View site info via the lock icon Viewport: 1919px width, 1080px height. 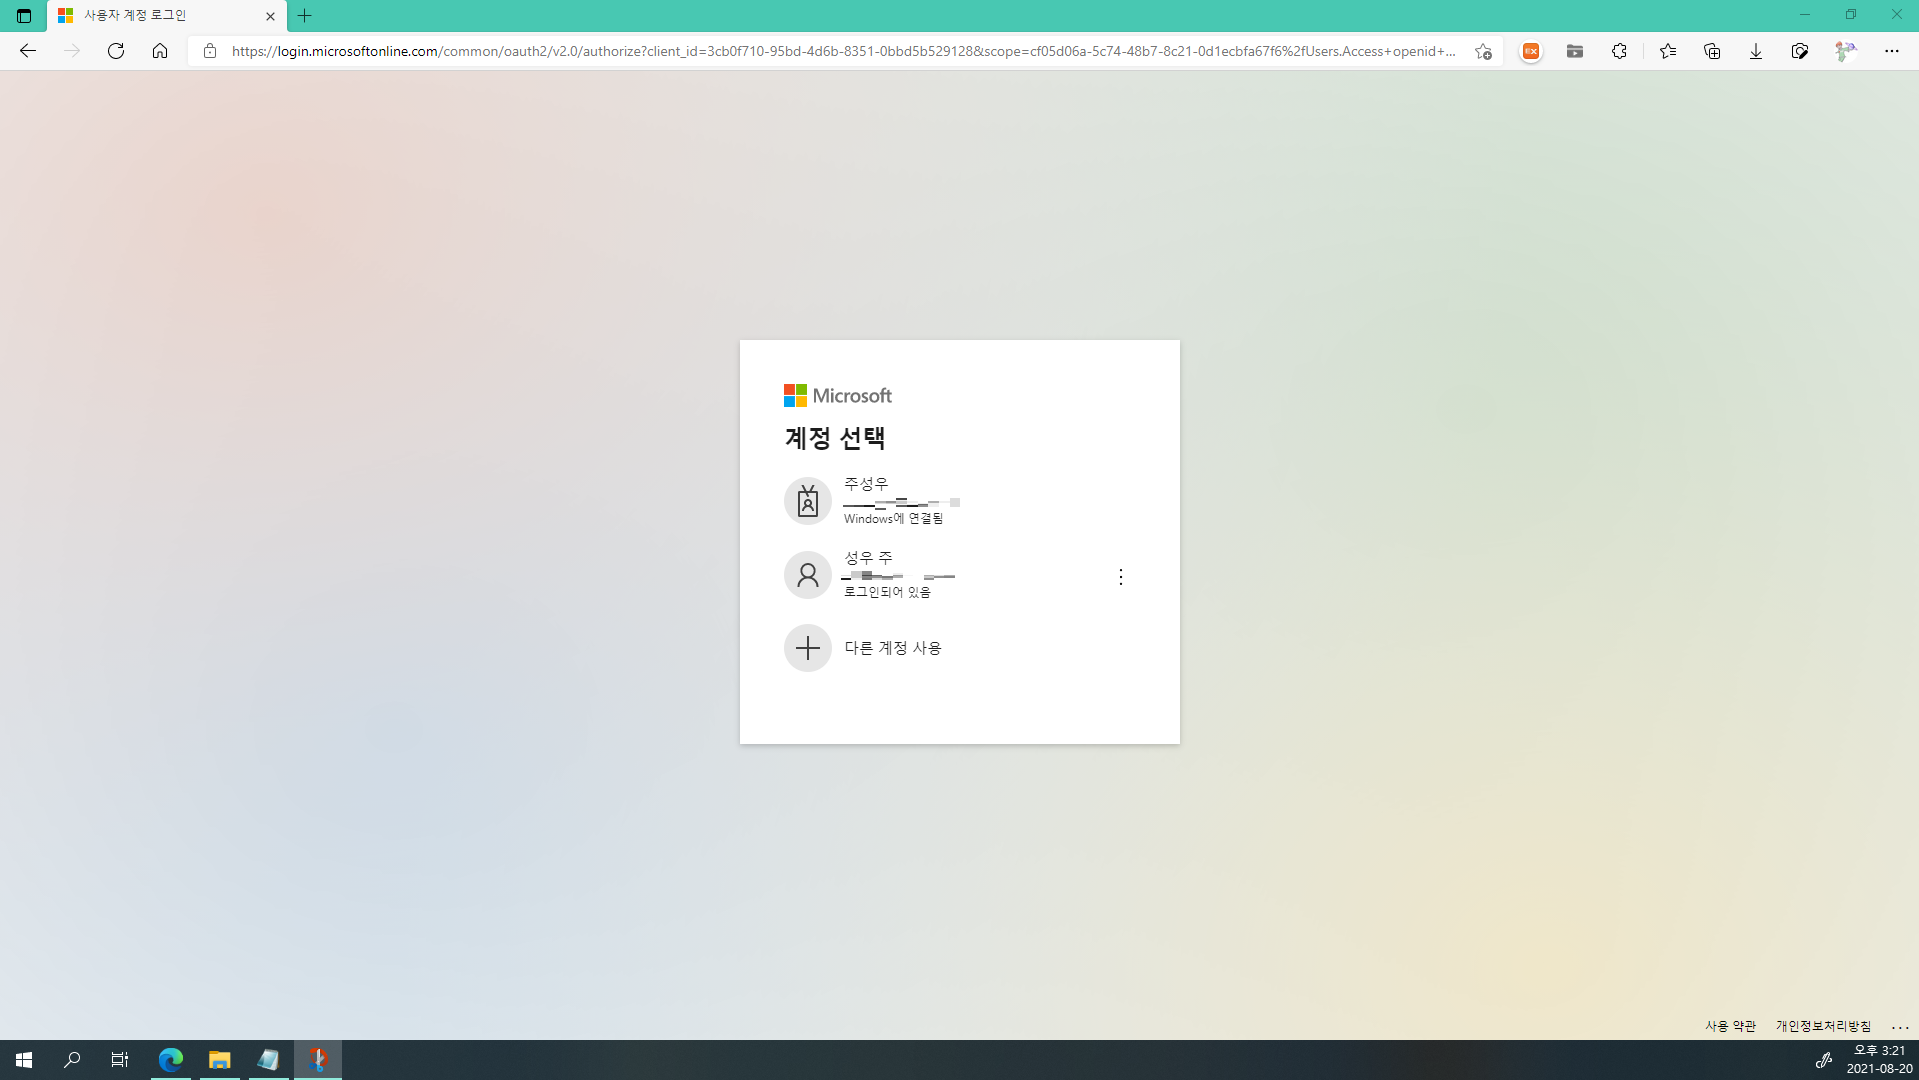tap(210, 51)
